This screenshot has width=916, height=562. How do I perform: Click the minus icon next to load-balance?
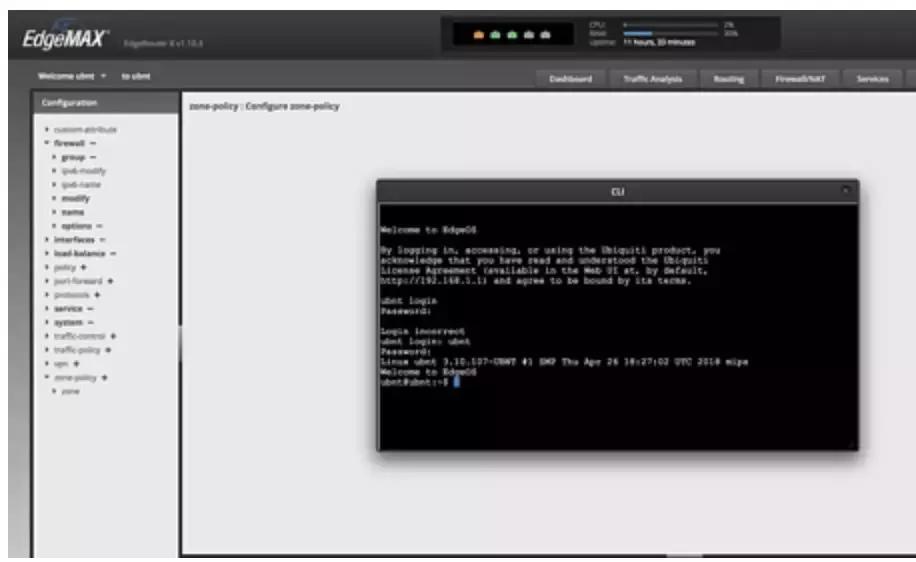coord(113,254)
